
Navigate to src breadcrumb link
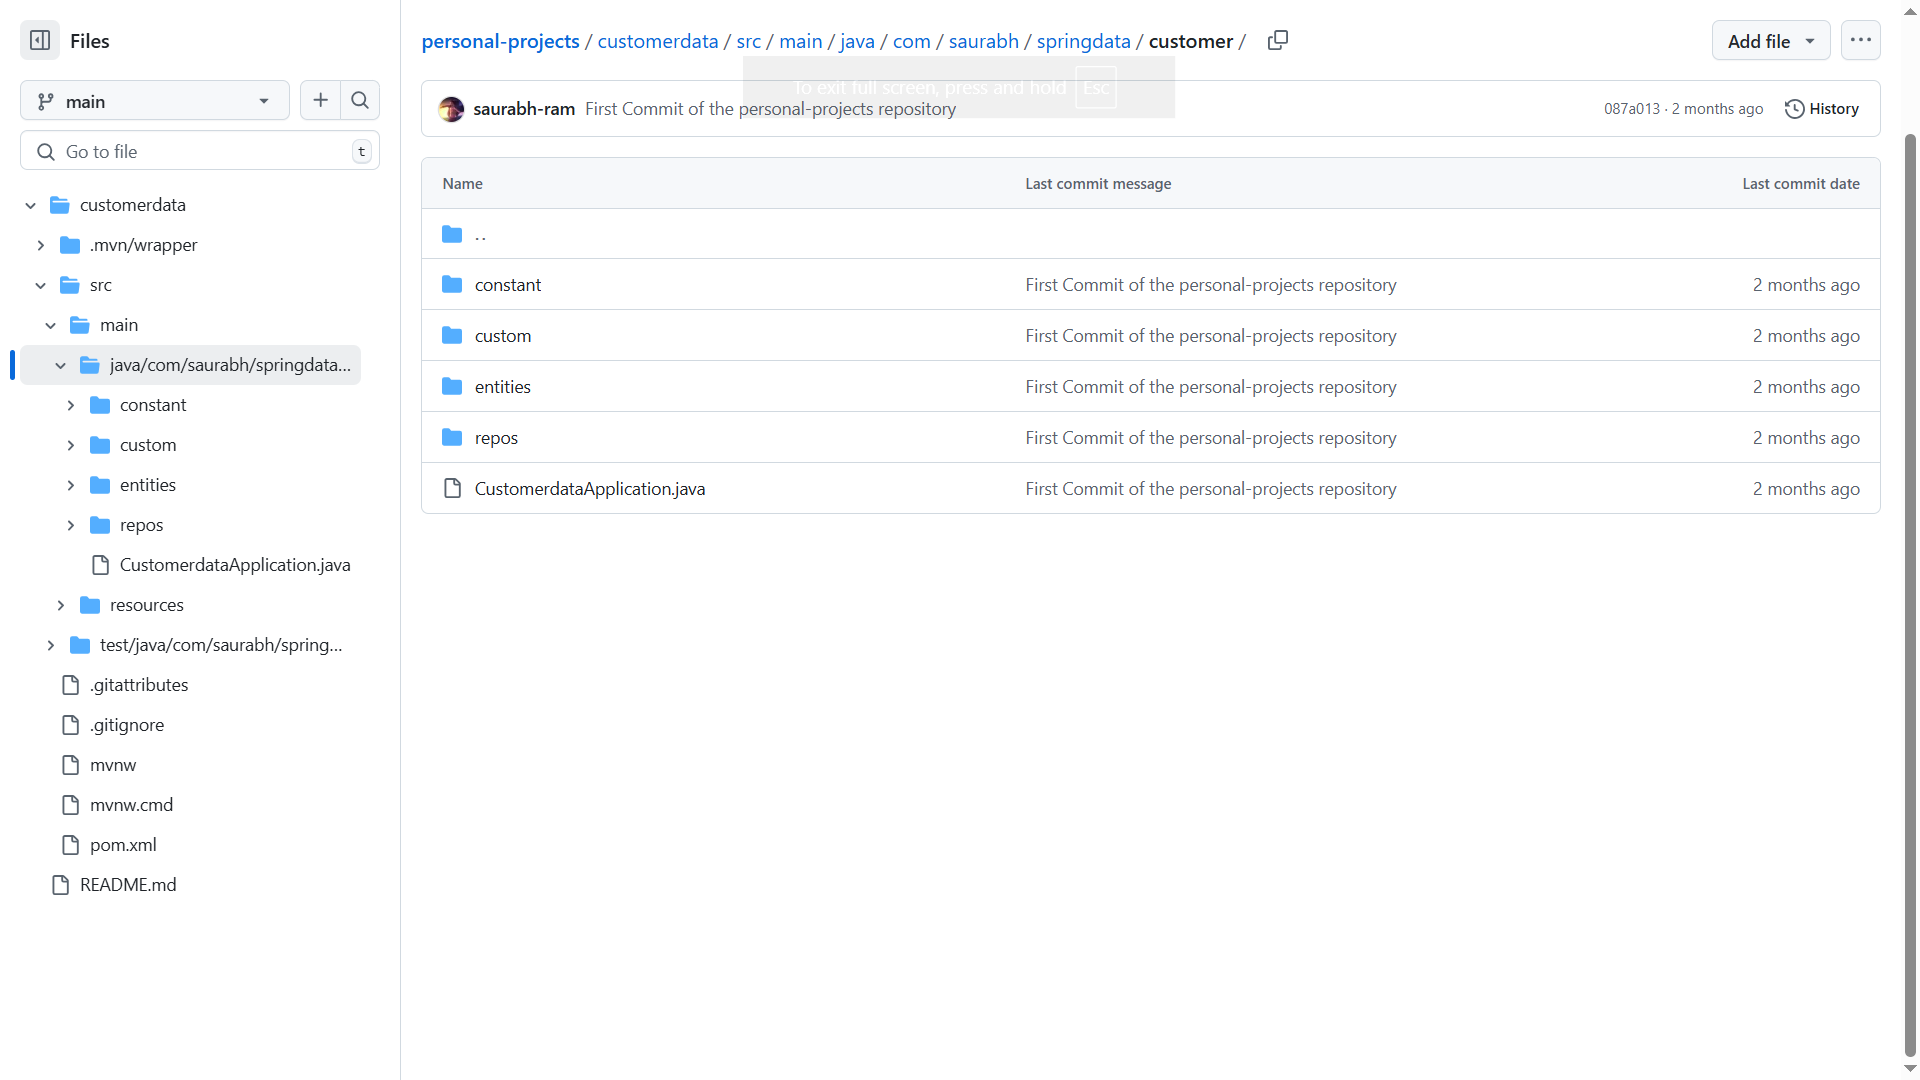(749, 41)
